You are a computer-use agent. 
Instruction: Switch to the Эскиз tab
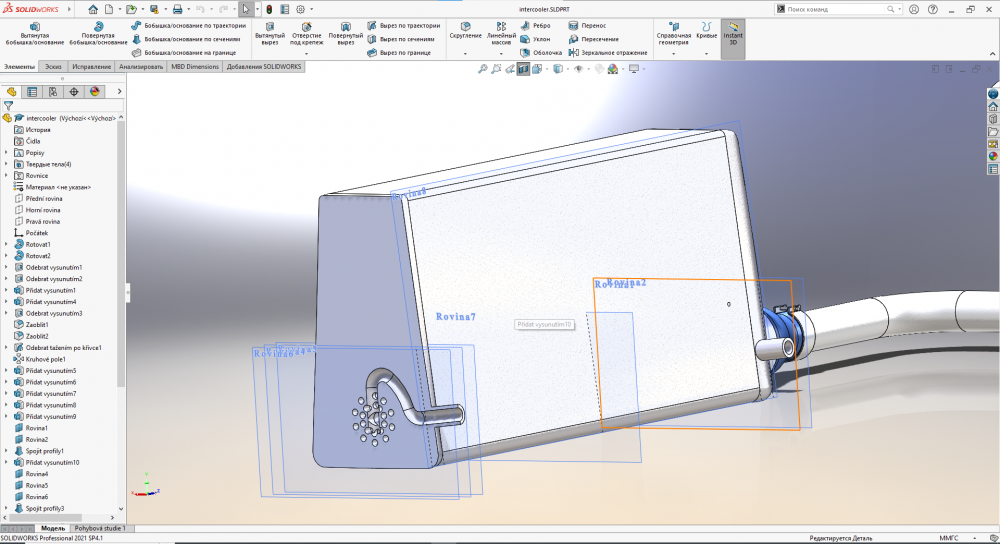54,67
